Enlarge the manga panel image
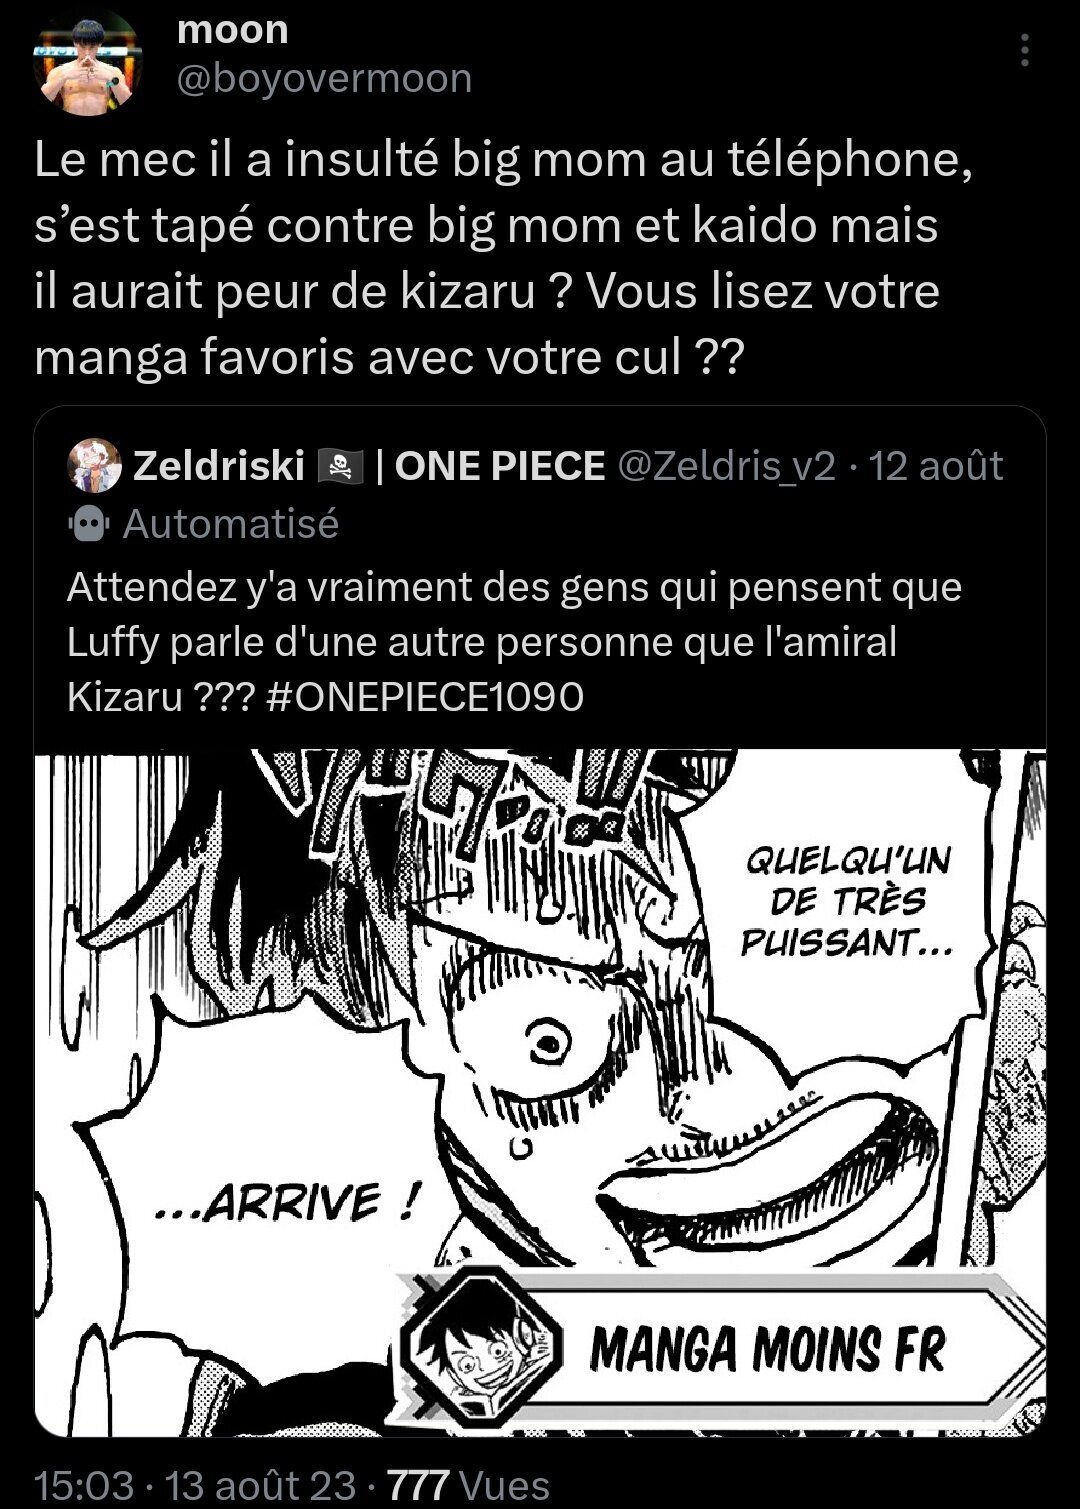1080x1509 pixels. click(540, 1092)
